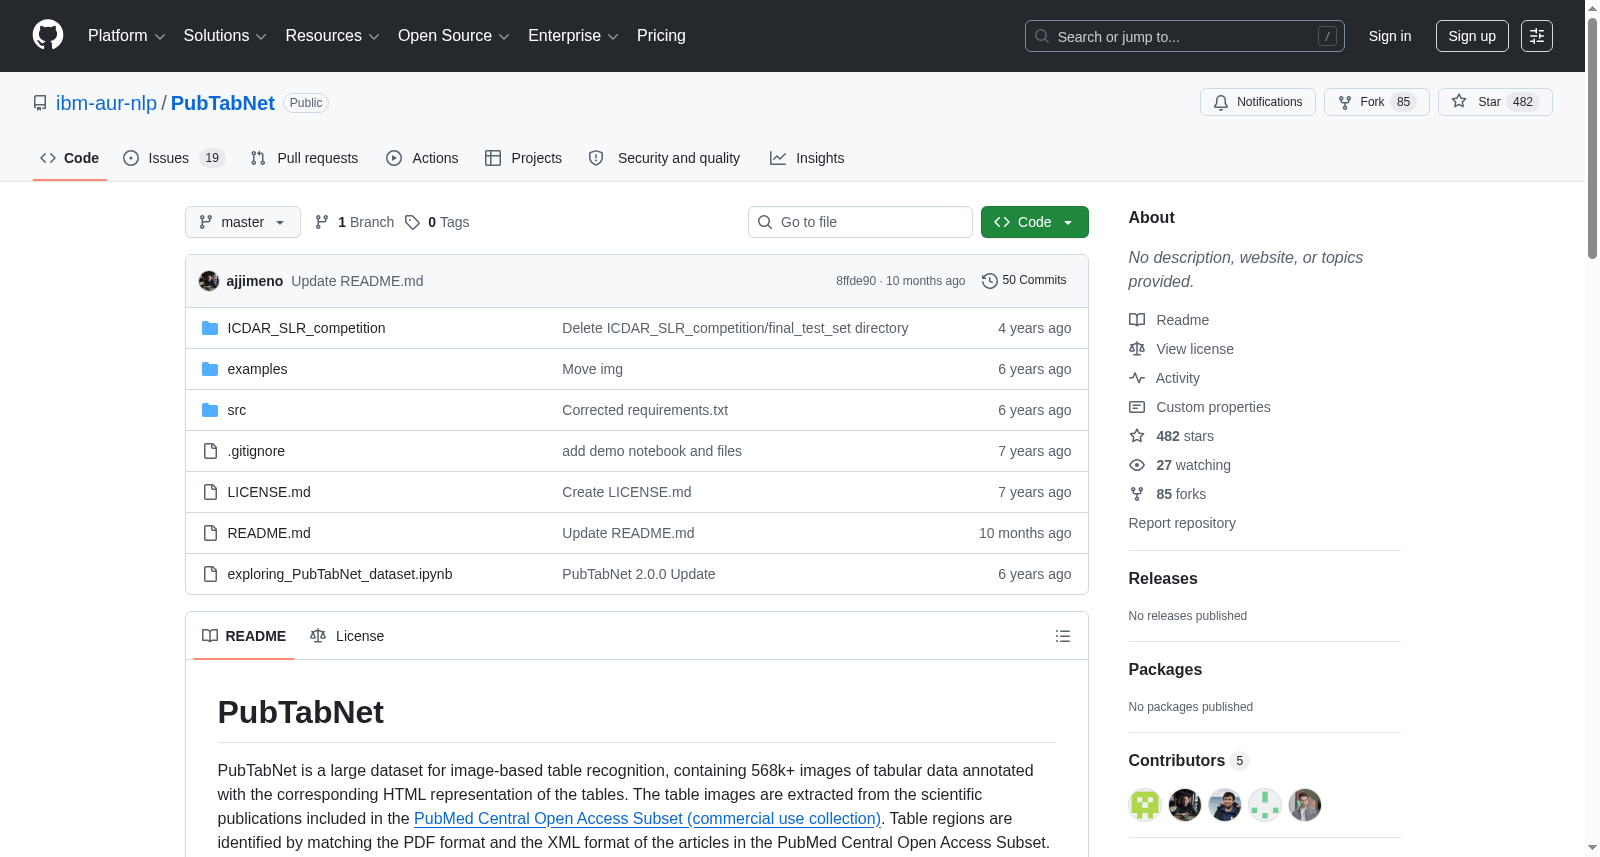Open the fourth contributor avatar
Viewport: 1600px width, 857px height.
pyautogui.click(x=1265, y=805)
